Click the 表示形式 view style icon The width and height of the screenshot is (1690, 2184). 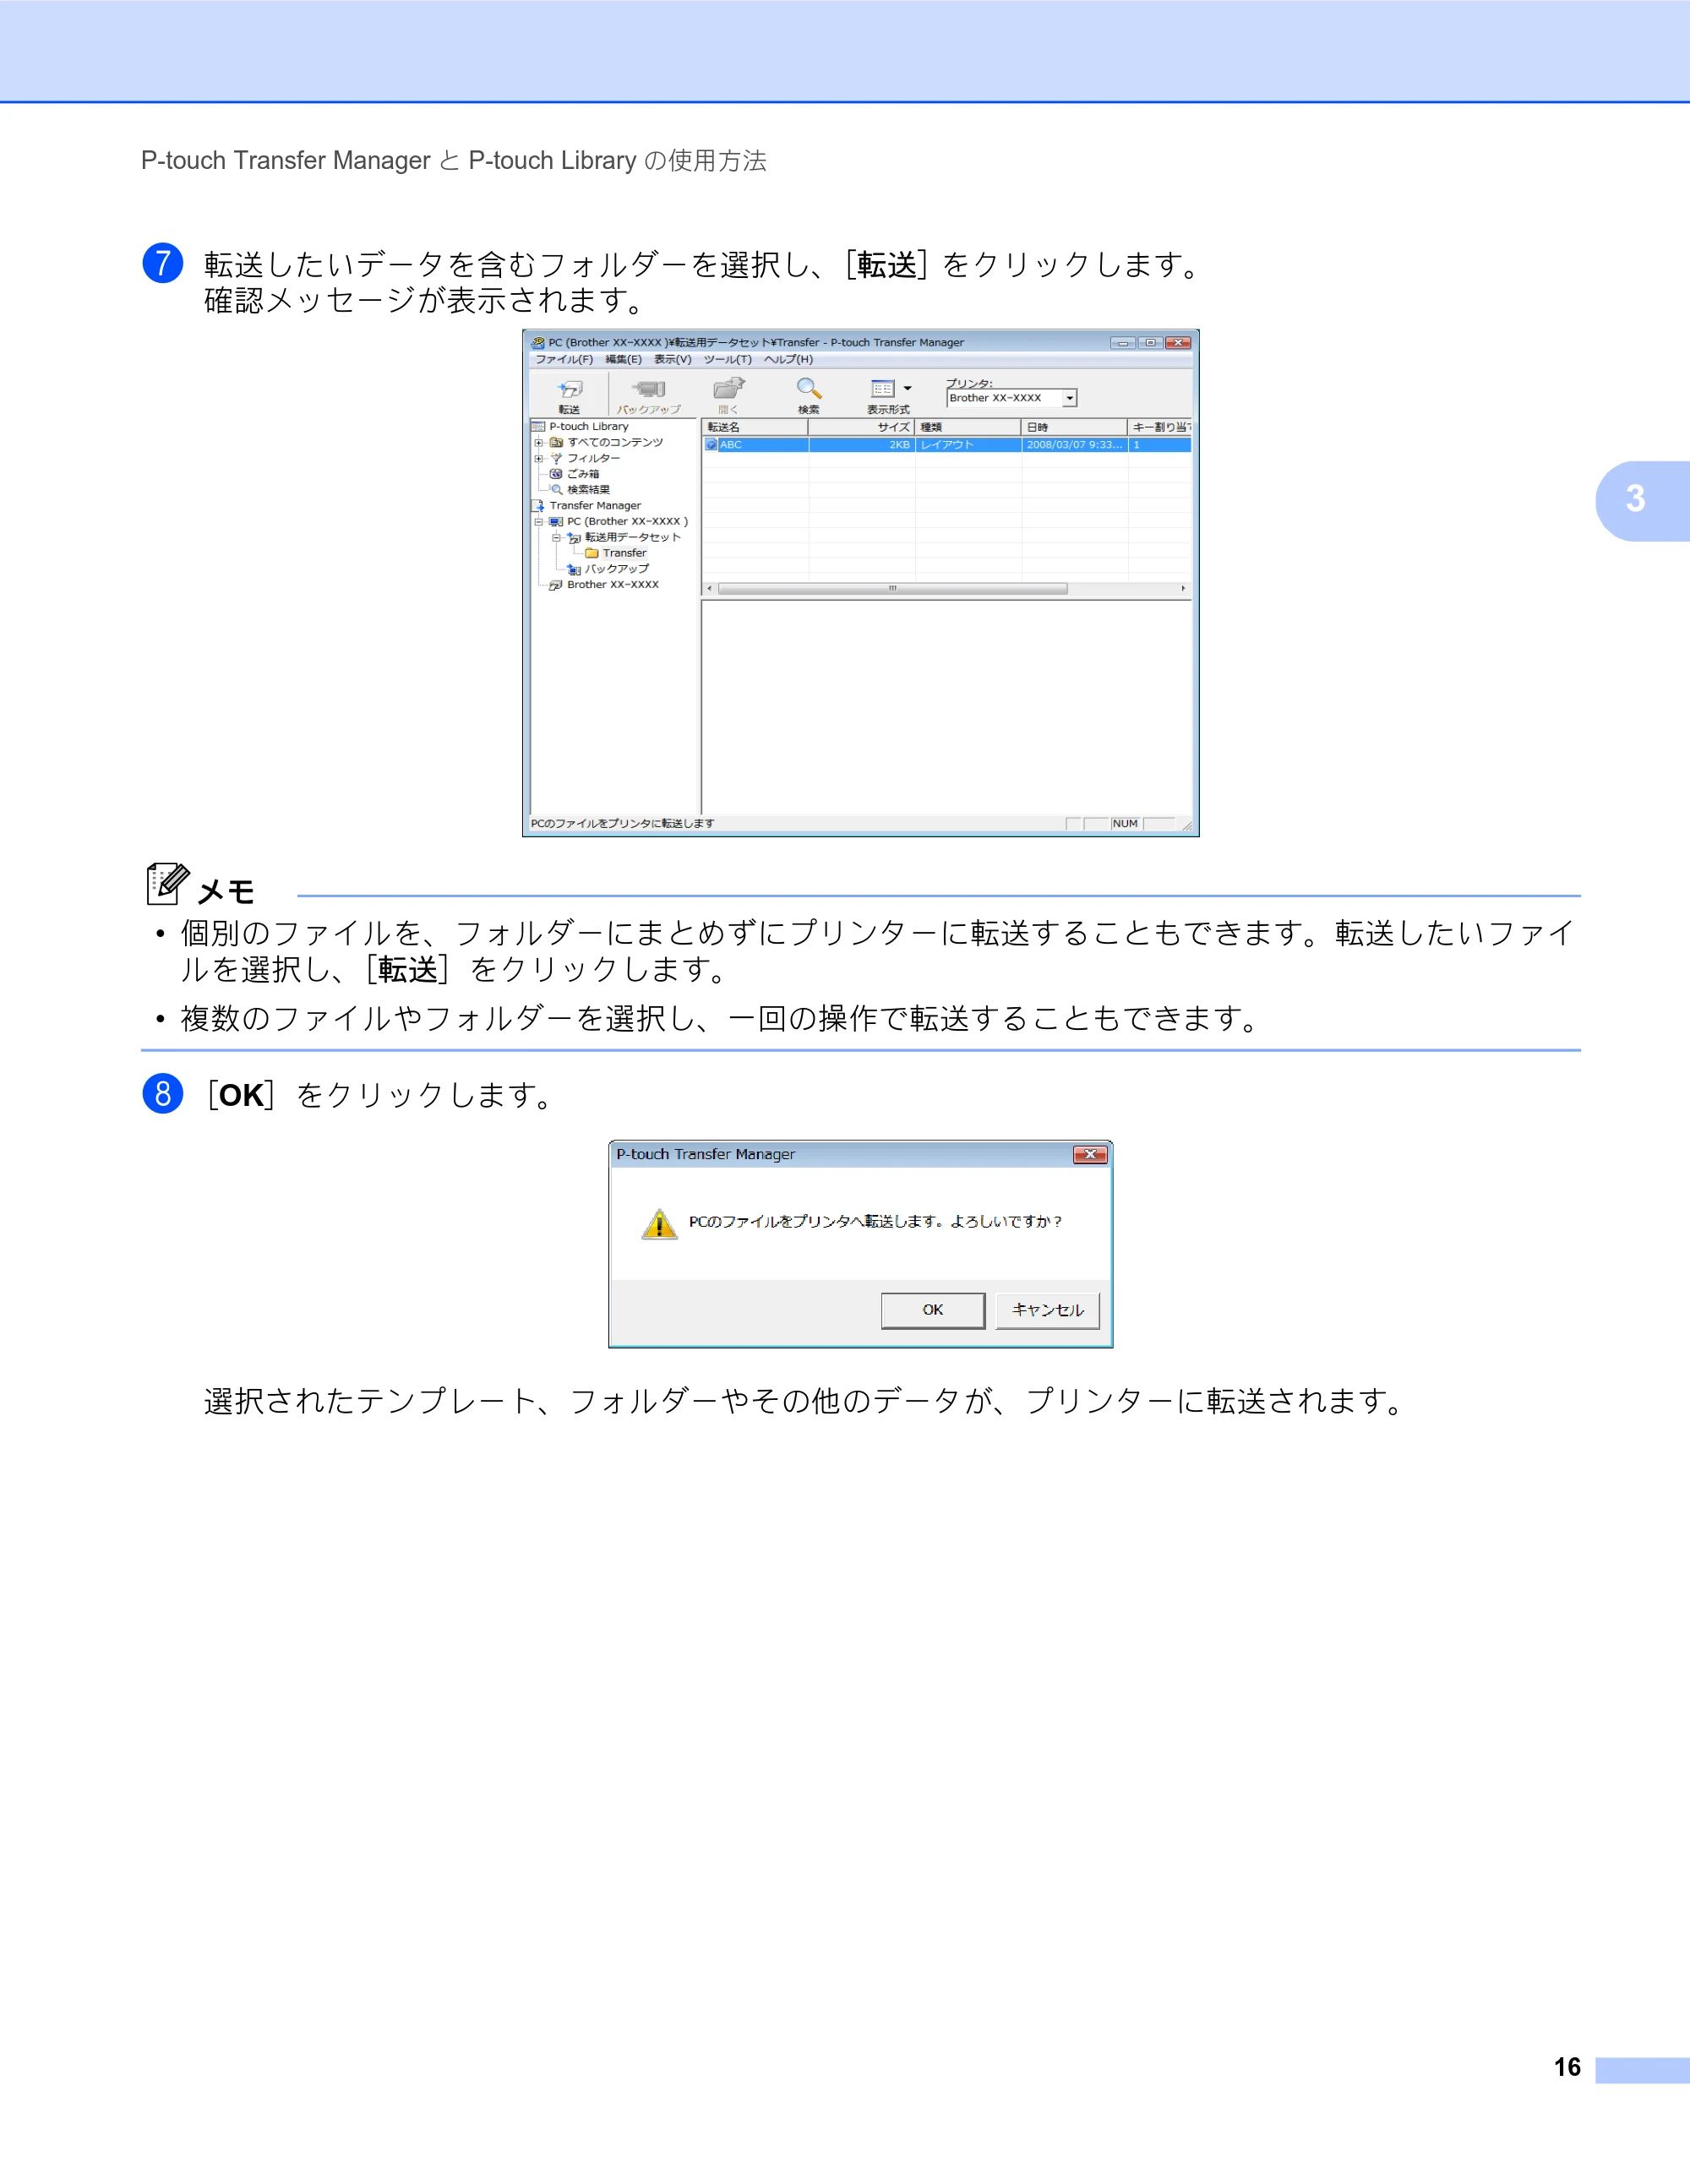[x=883, y=389]
